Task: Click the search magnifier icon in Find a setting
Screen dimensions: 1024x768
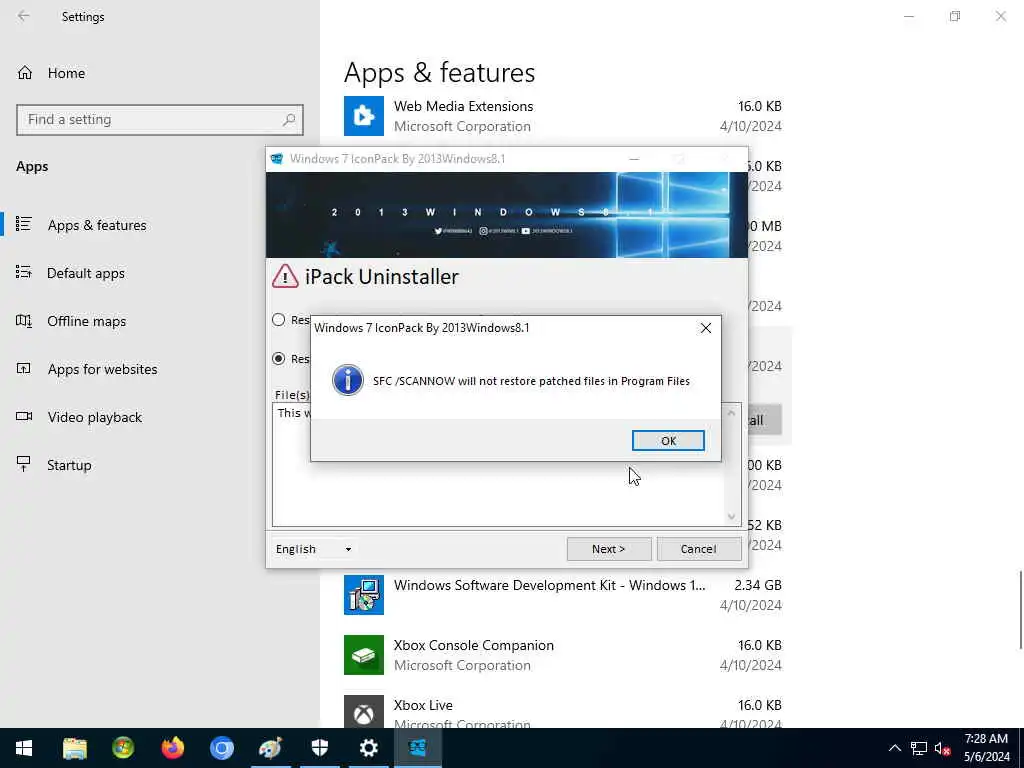Action: pyautogui.click(x=289, y=120)
